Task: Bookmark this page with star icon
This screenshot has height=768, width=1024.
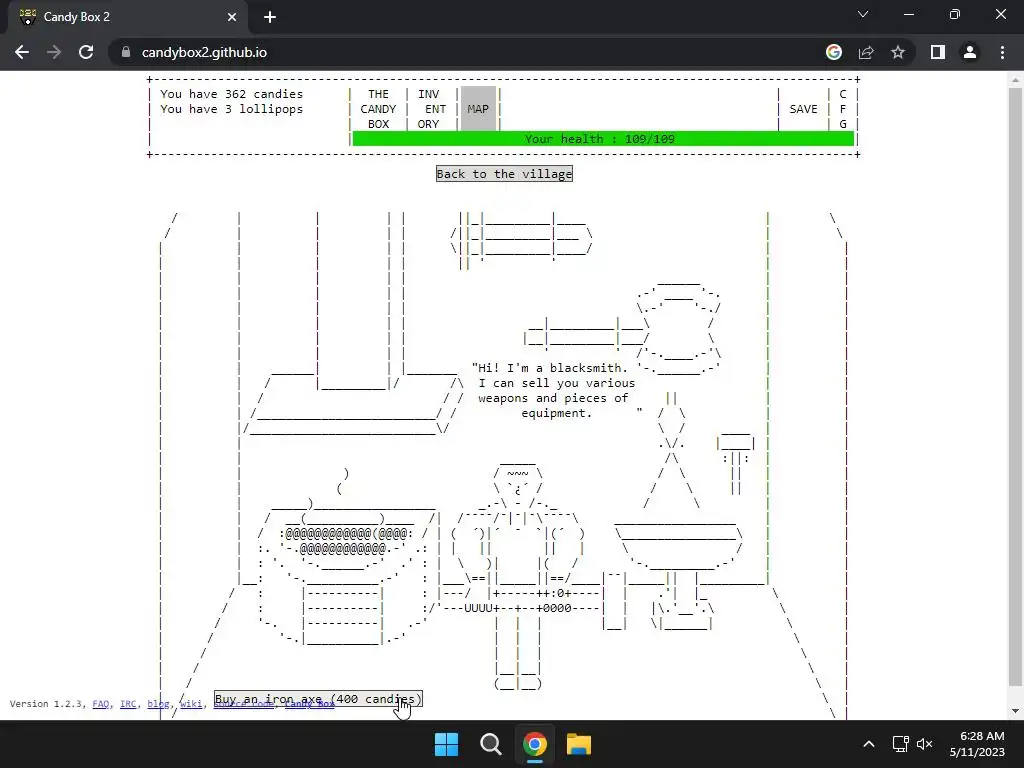Action: (x=898, y=52)
